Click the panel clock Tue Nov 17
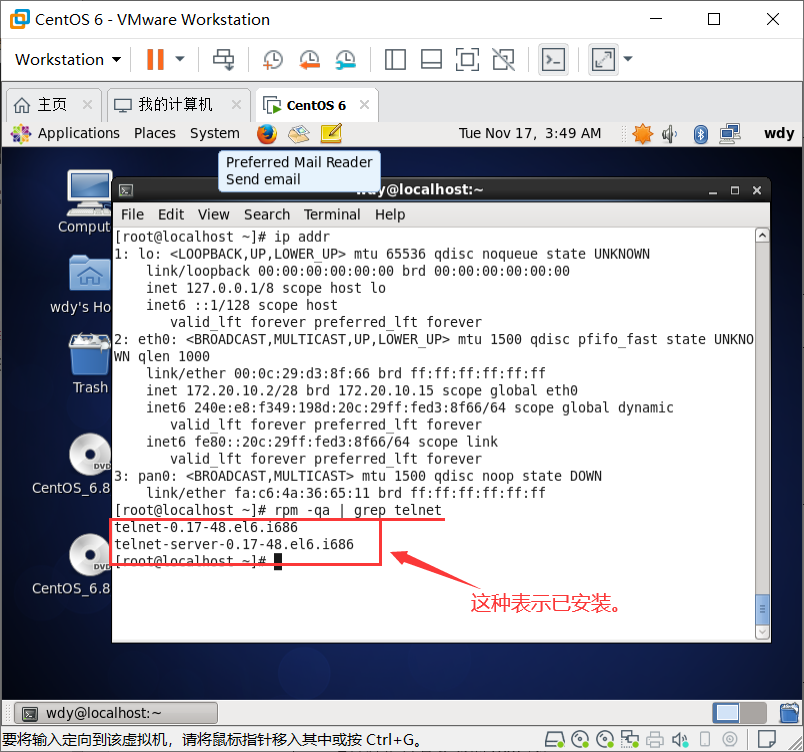This screenshot has height=752, width=804. click(x=530, y=133)
